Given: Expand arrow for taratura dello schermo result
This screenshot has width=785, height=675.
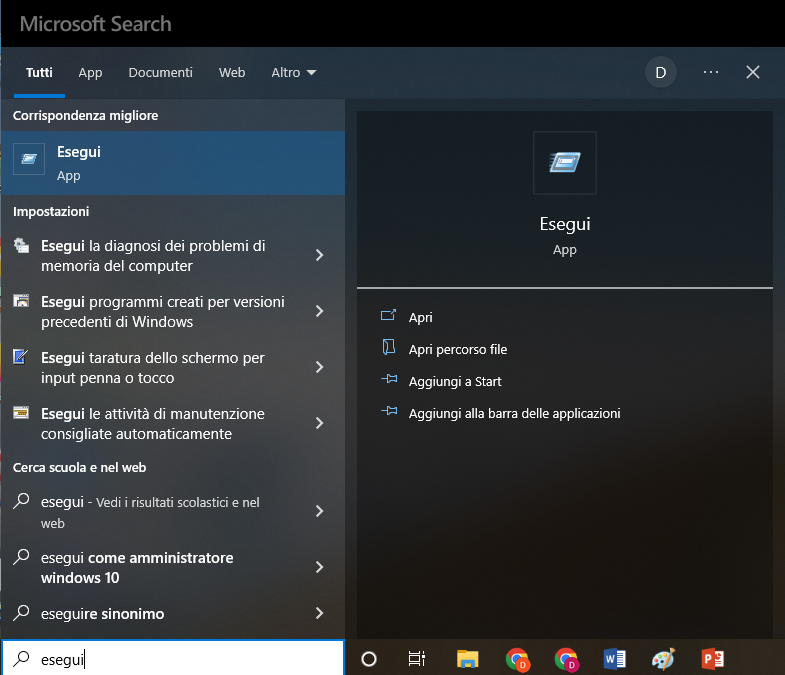Looking at the screenshot, I should pyautogui.click(x=319, y=368).
